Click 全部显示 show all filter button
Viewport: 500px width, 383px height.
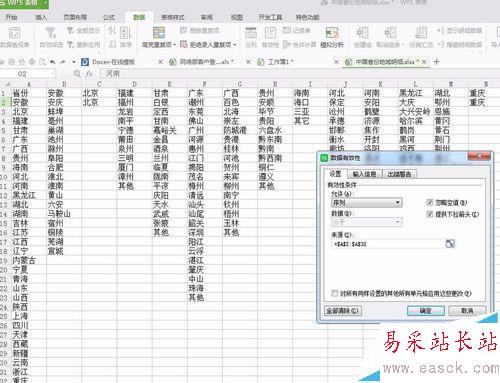(x=83, y=31)
